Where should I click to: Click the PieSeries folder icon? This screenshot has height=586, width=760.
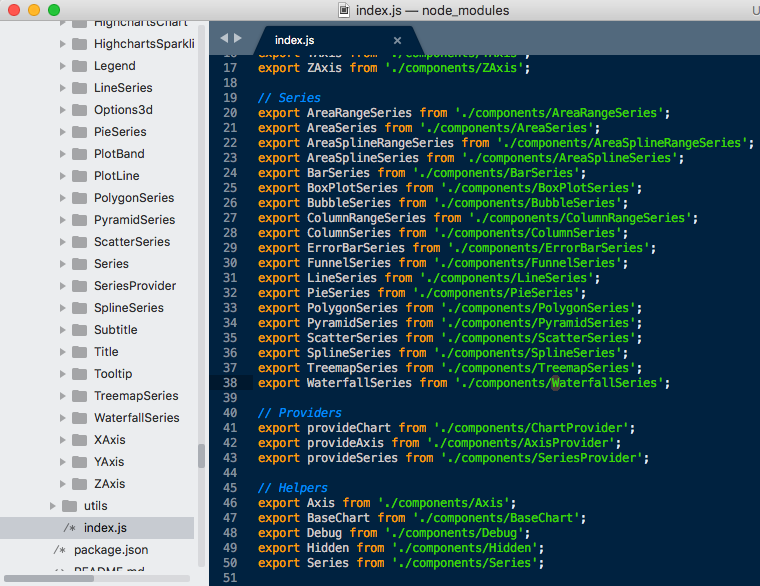point(79,132)
